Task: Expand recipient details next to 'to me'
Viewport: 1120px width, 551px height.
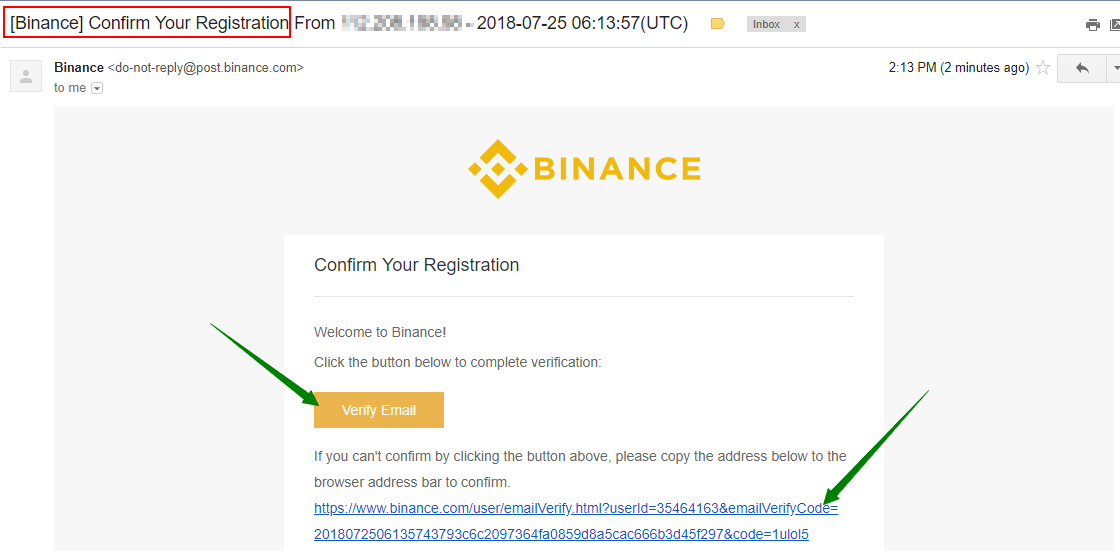Action: click(x=97, y=88)
